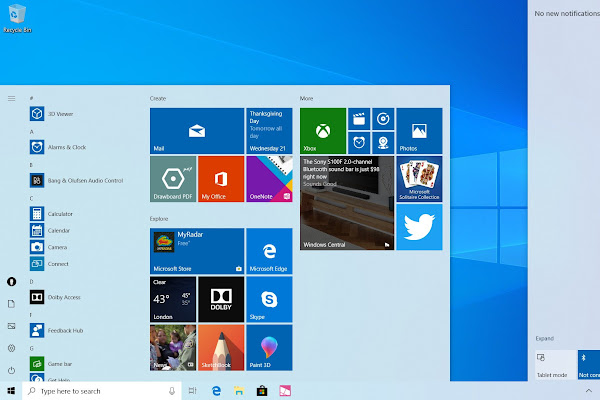Open Settings gear in Start sidebar
The width and height of the screenshot is (600, 400).
pyautogui.click(x=11, y=348)
